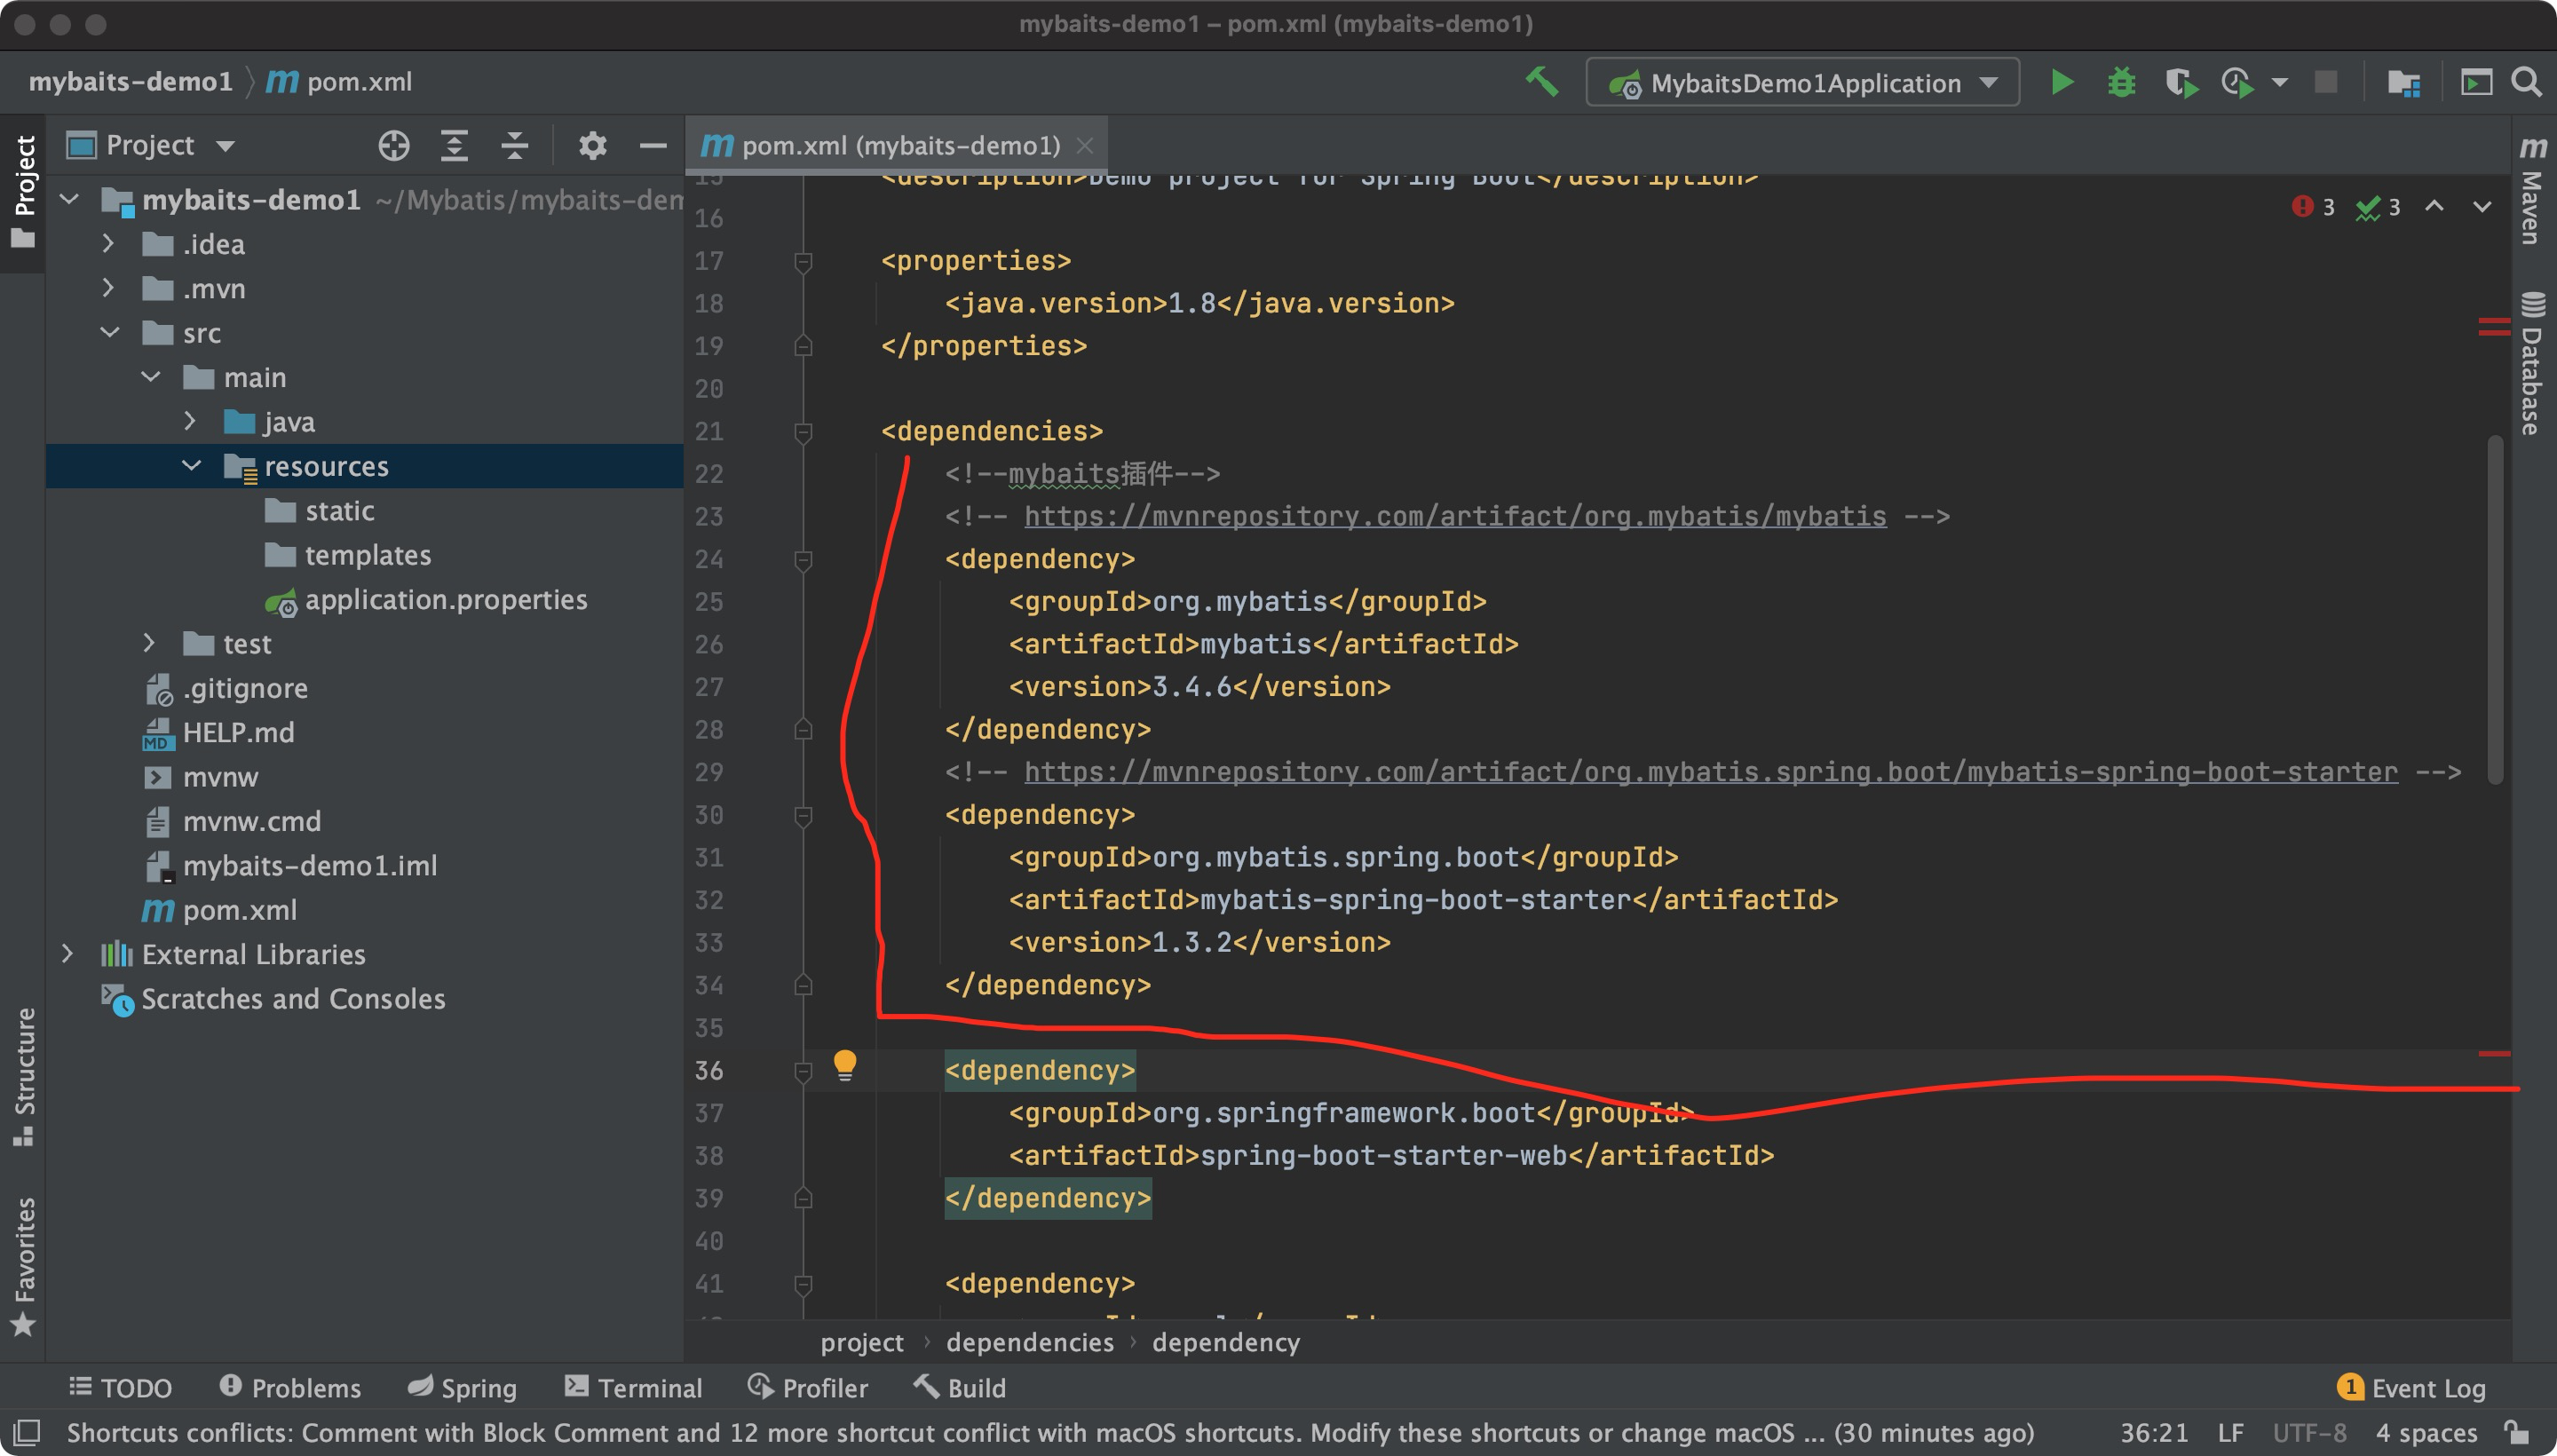Collapse fold marker at line 30 dependency
Screen dimensions: 2557x1456
coord(803,816)
